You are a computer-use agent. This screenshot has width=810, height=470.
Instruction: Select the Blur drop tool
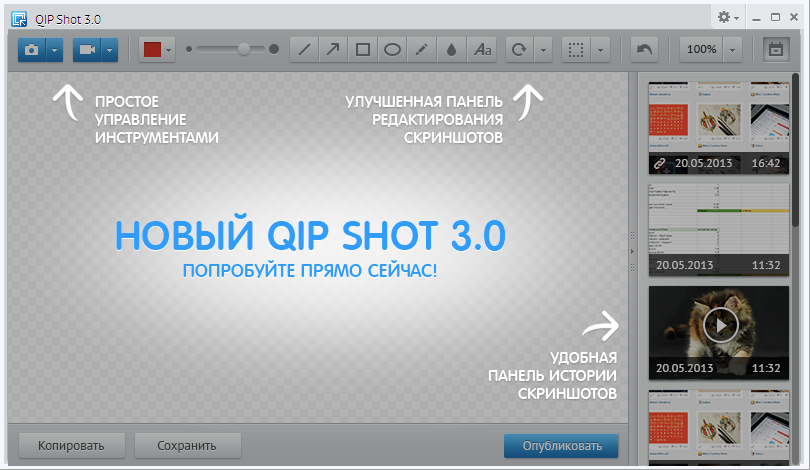tap(451, 50)
